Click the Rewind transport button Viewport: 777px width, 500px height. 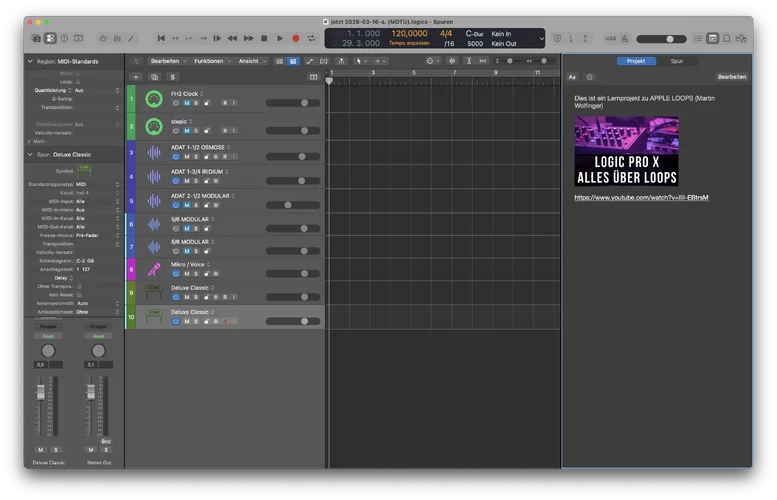(232, 38)
